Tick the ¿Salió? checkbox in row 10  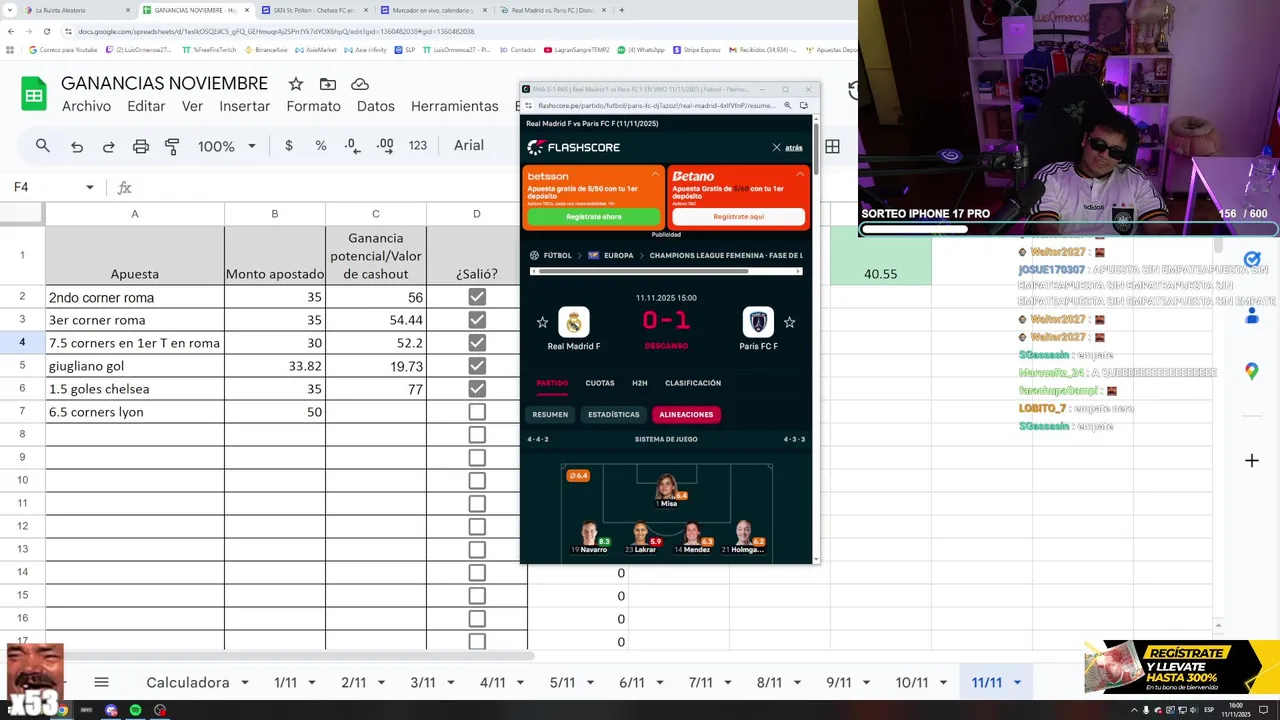pos(477,481)
